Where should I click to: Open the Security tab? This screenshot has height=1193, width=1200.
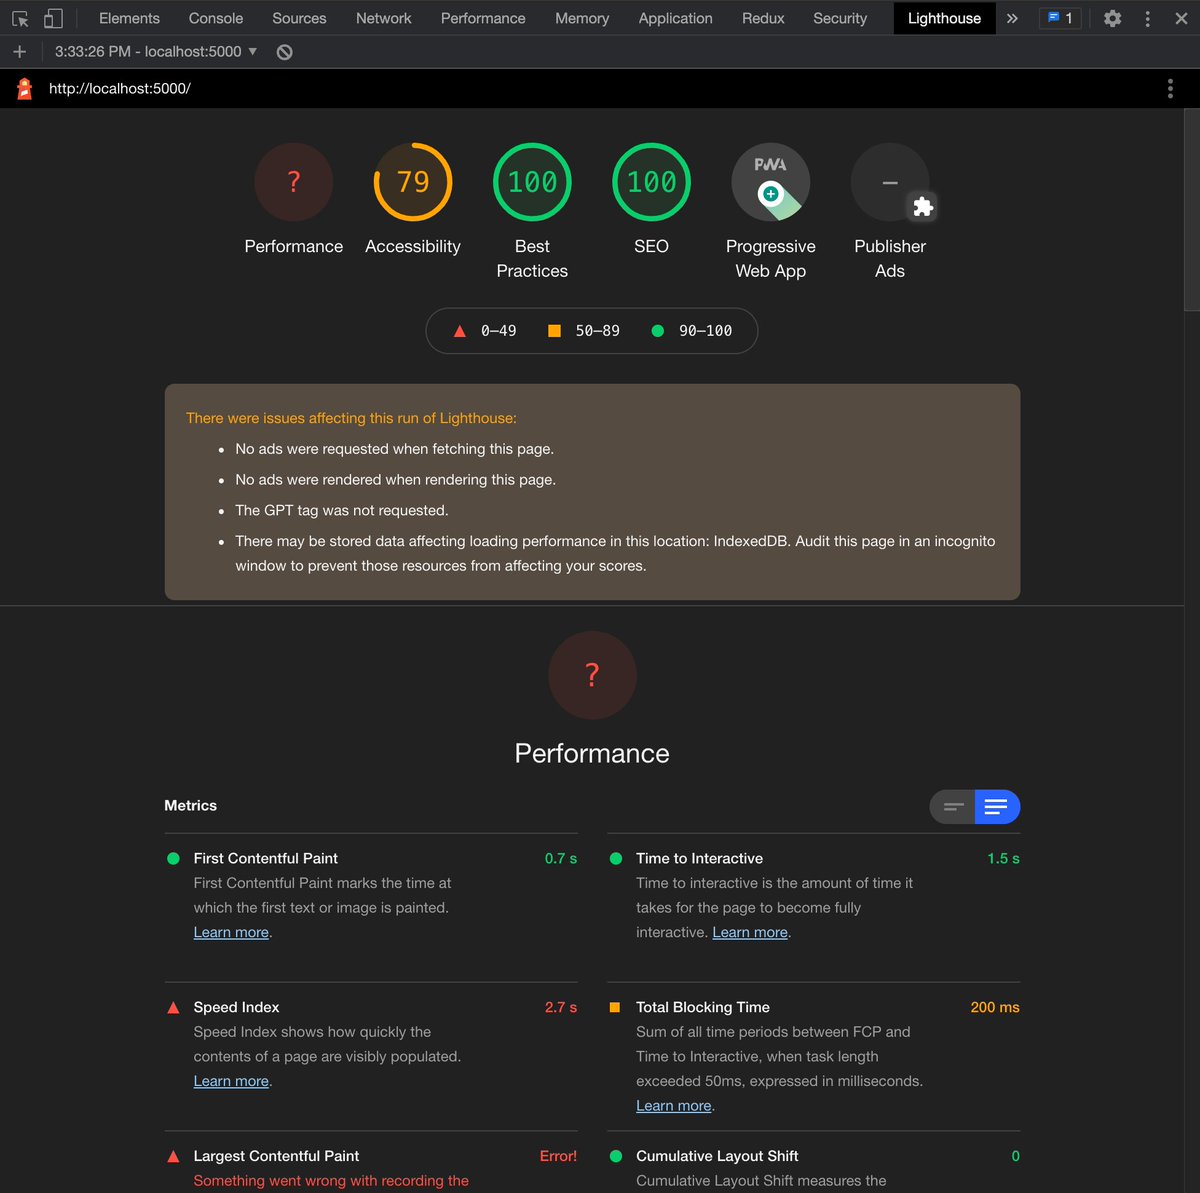840,18
